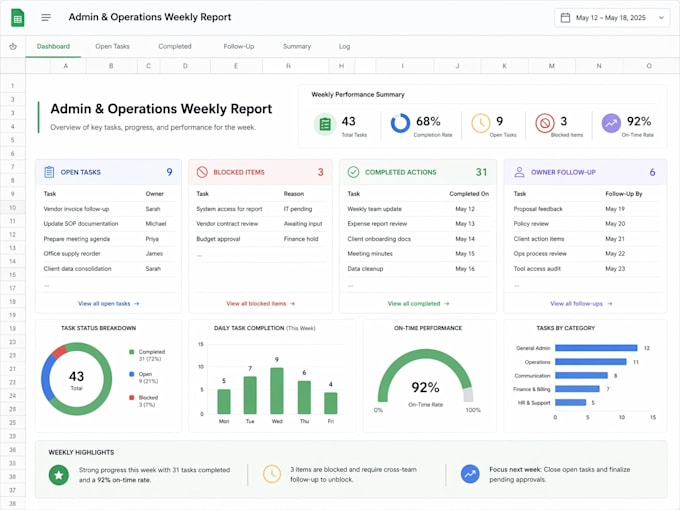680x510 pixels.
Task: Select the Data cleanup completed task
Action: click(365, 269)
